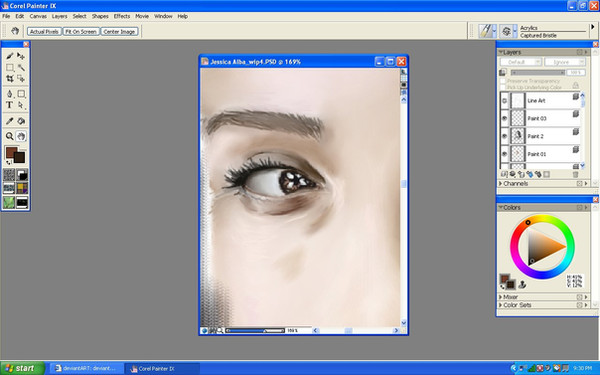This screenshot has width=600, height=375.
Task: Select the Text tool
Action: [10, 105]
